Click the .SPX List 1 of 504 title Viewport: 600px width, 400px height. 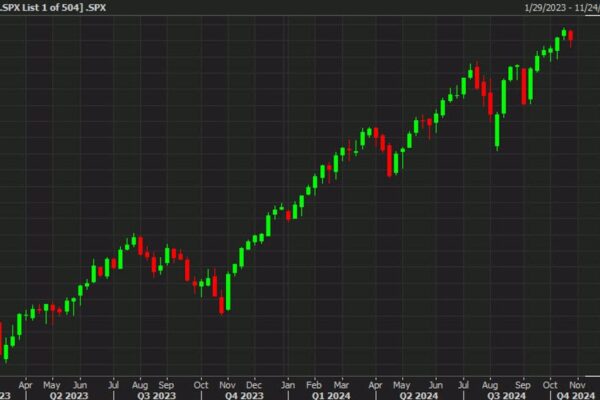(53, 7)
